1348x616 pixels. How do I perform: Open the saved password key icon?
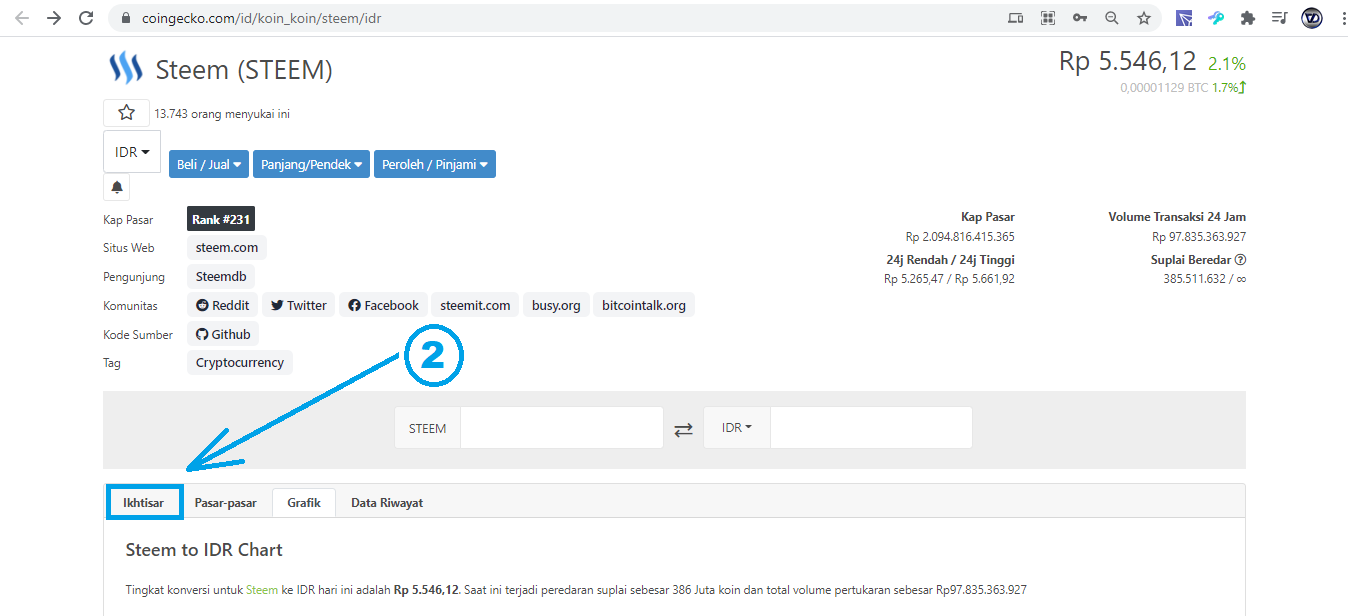[1080, 18]
